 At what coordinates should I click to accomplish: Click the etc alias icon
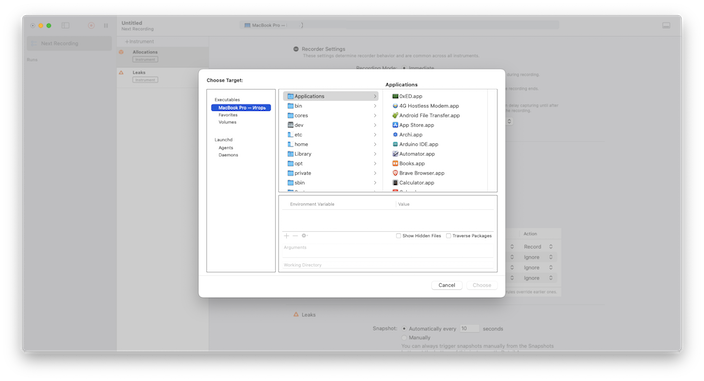pyautogui.click(x=290, y=135)
